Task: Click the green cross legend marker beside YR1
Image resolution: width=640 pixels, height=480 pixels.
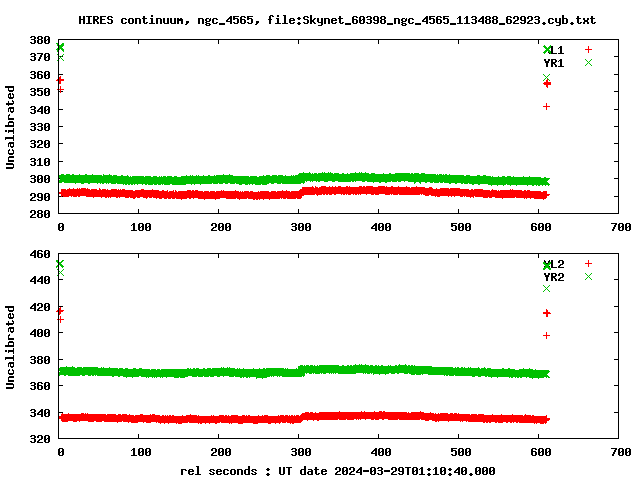Action: 588,62
